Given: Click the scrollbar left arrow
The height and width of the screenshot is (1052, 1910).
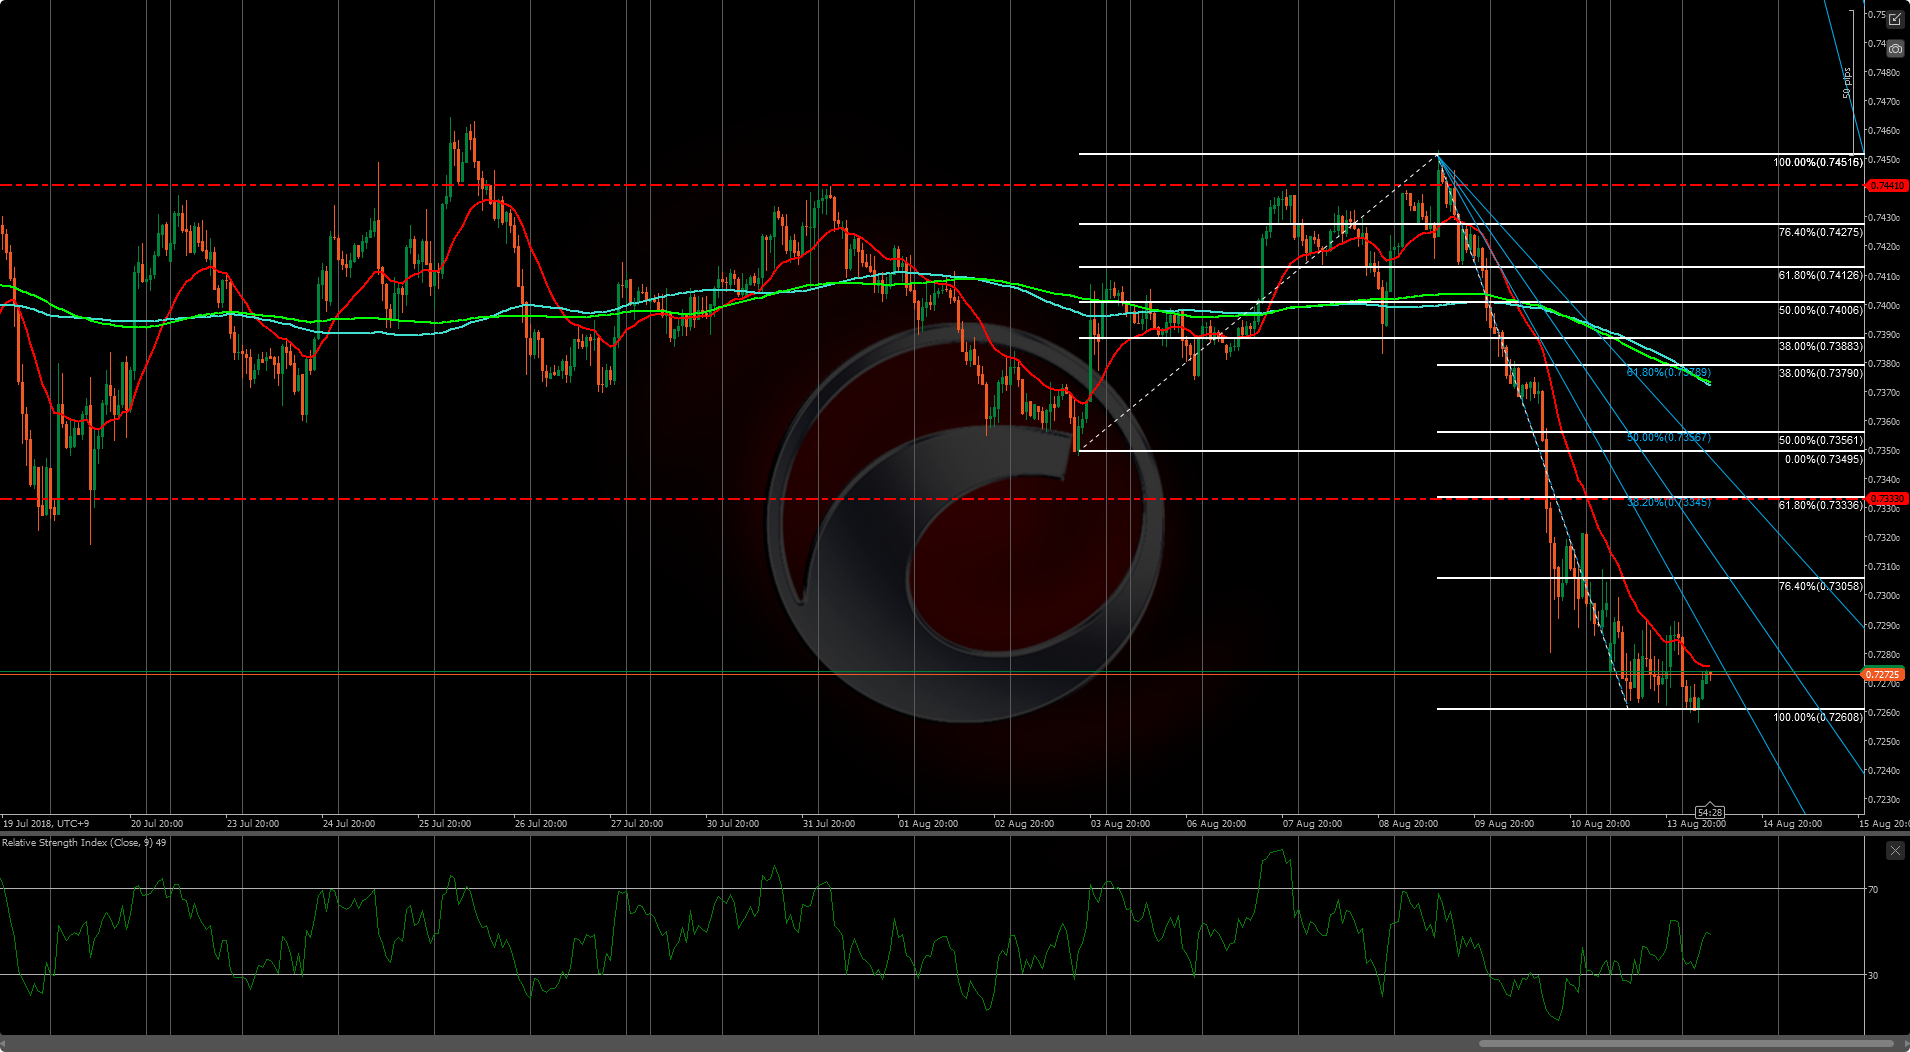Looking at the screenshot, I should (x=4, y=1043).
